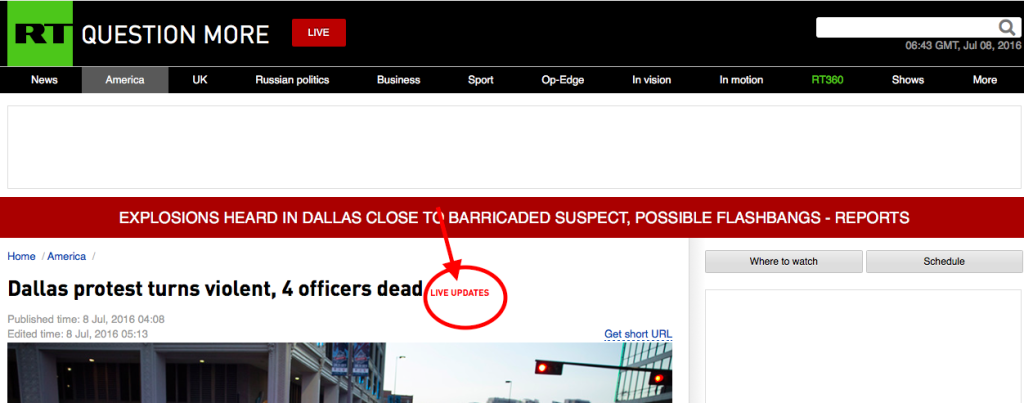Click the search magnifier icon
1024x403 pixels.
1006,27
